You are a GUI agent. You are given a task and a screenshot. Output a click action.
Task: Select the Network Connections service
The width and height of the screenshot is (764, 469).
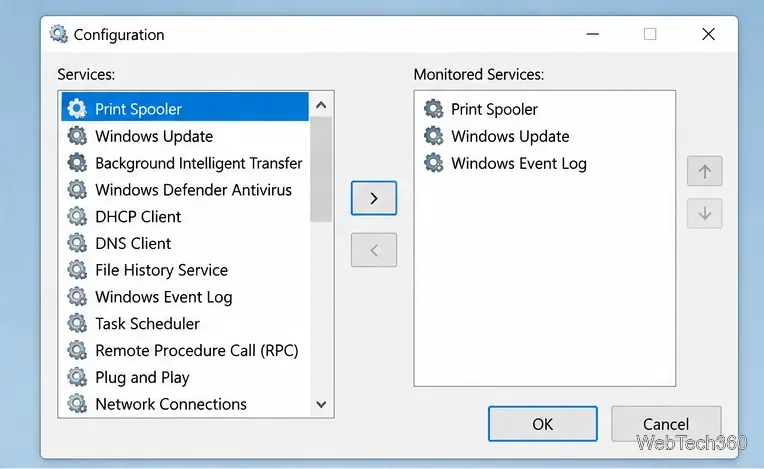(185, 404)
